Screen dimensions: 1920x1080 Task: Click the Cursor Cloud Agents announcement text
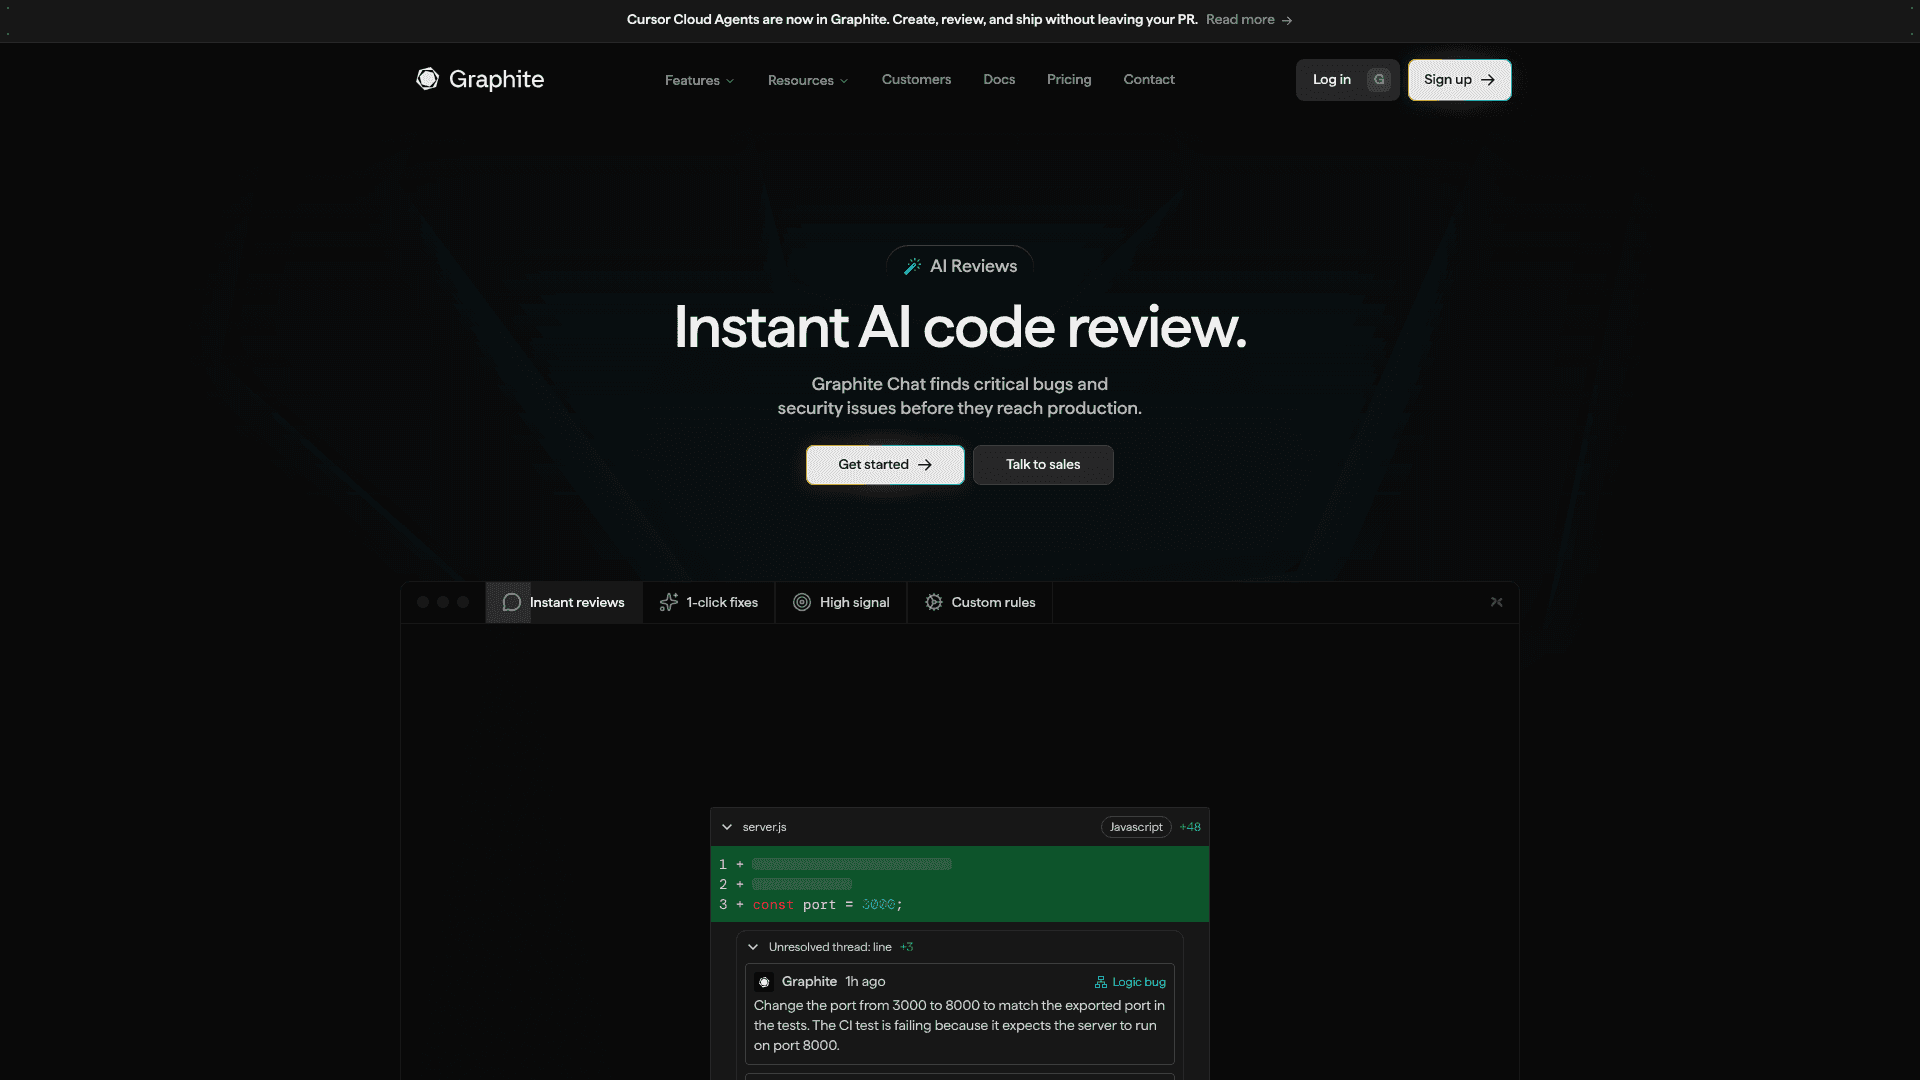click(x=912, y=20)
